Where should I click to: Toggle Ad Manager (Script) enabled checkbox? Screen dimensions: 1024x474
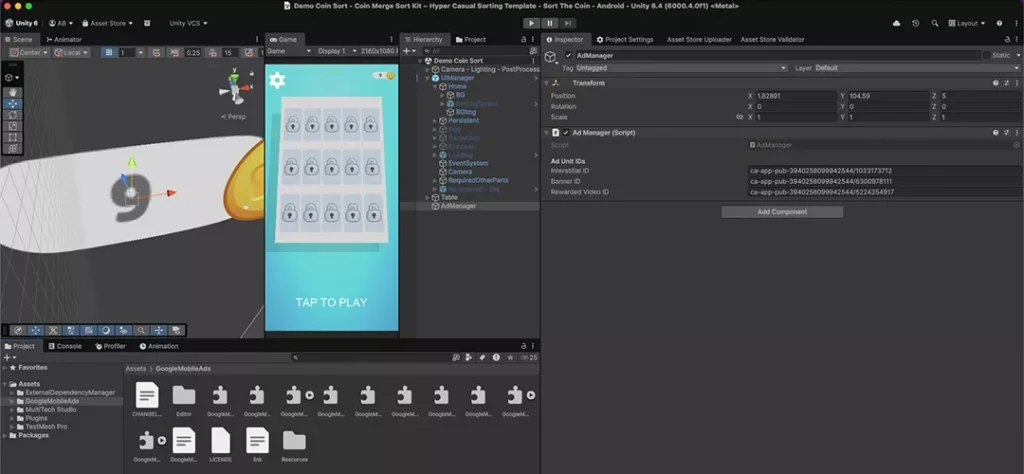click(x=566, y=133)
